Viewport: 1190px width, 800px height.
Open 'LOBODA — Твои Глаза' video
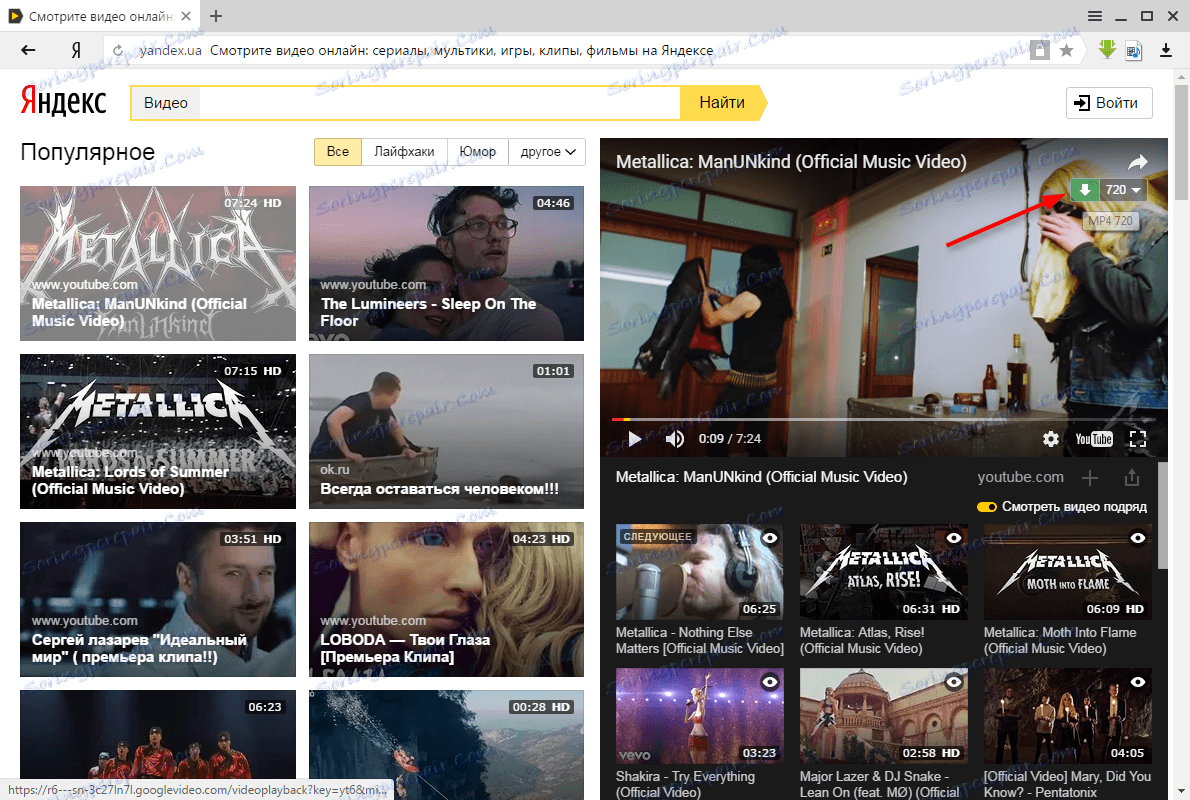[x=446, y=600]
